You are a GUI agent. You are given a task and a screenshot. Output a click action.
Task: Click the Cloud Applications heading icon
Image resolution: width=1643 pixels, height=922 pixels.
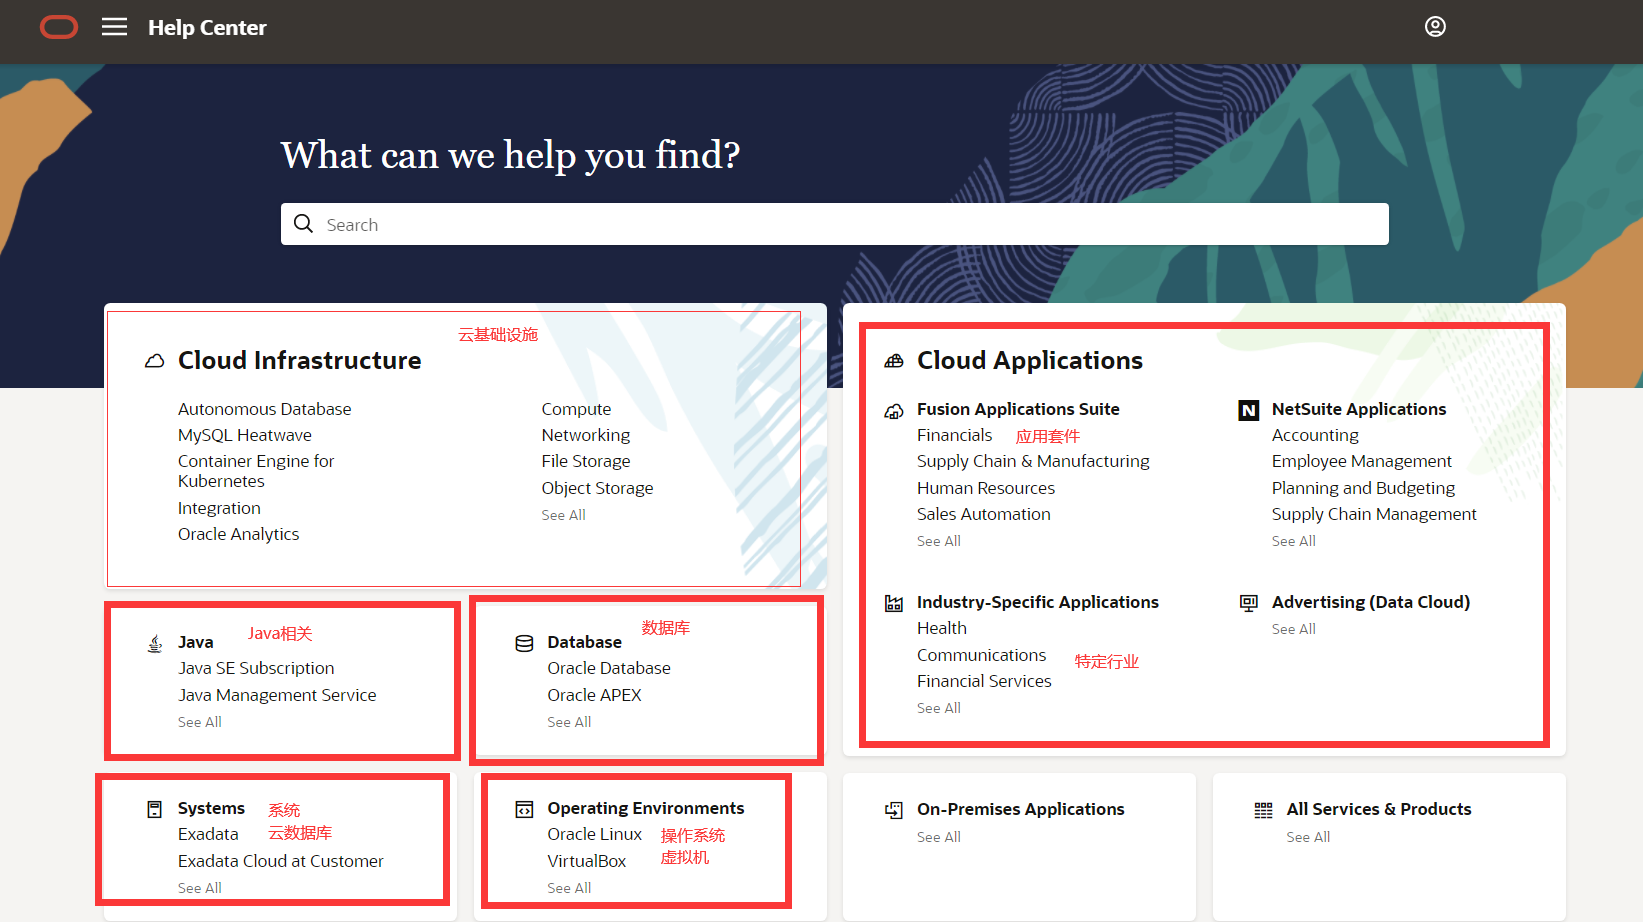[x=894, y=361]
